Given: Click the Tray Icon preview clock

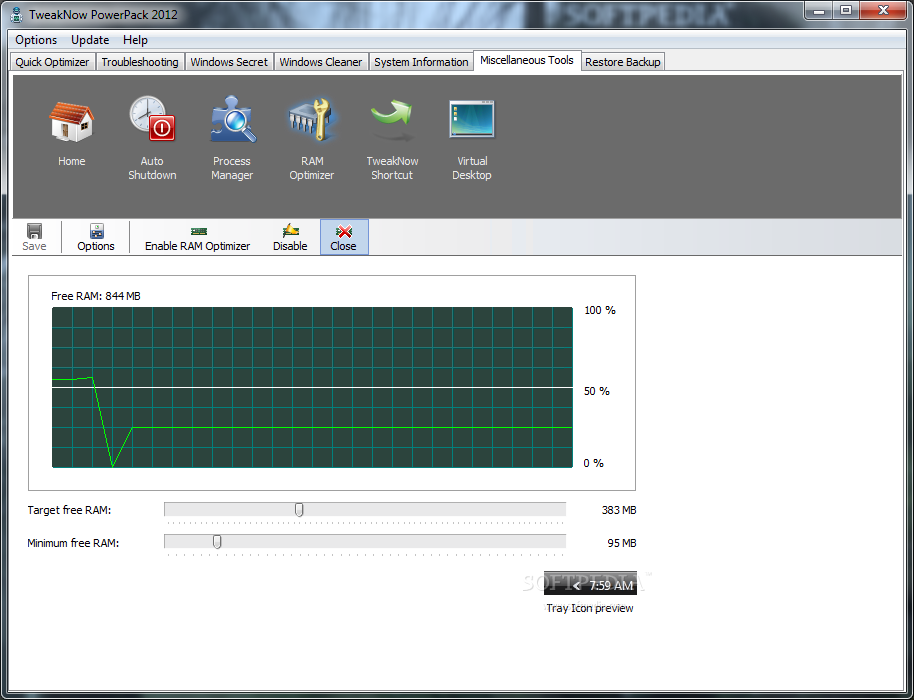Looking at the screenshot, I should pyautogui.click(x=590, y=583).
